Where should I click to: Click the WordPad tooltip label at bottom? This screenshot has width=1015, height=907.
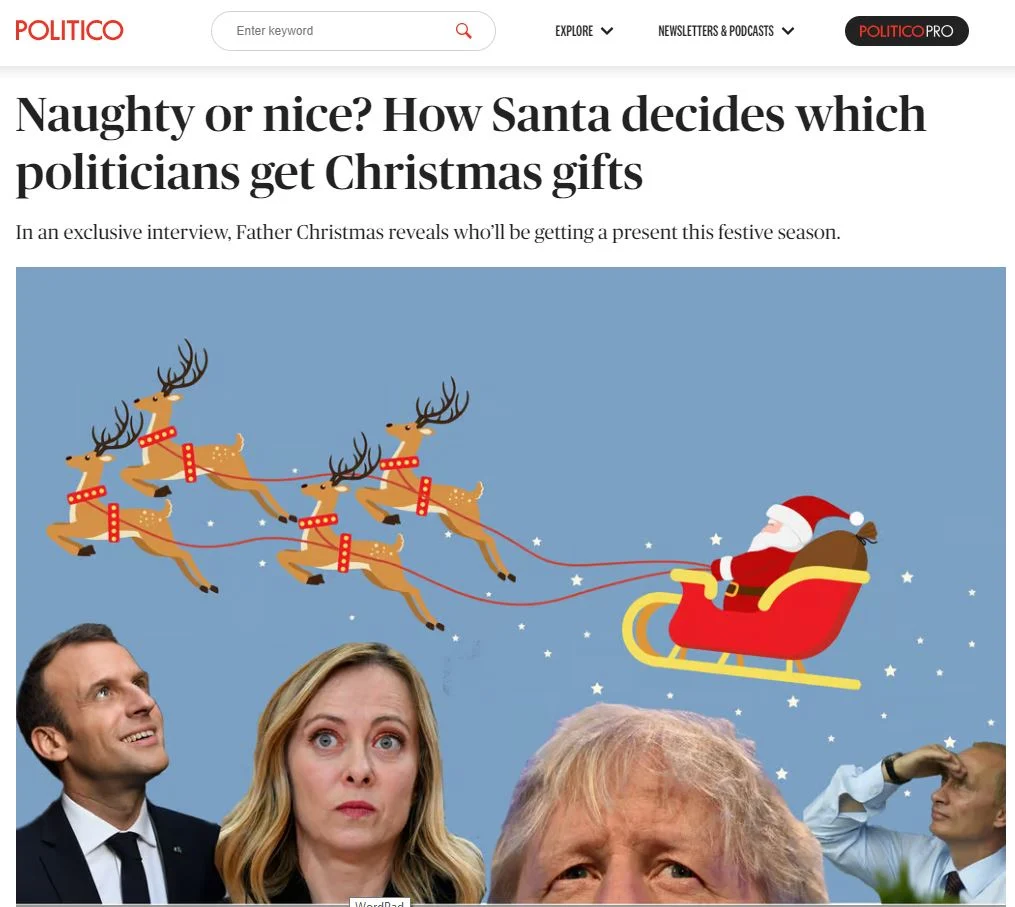379,902
